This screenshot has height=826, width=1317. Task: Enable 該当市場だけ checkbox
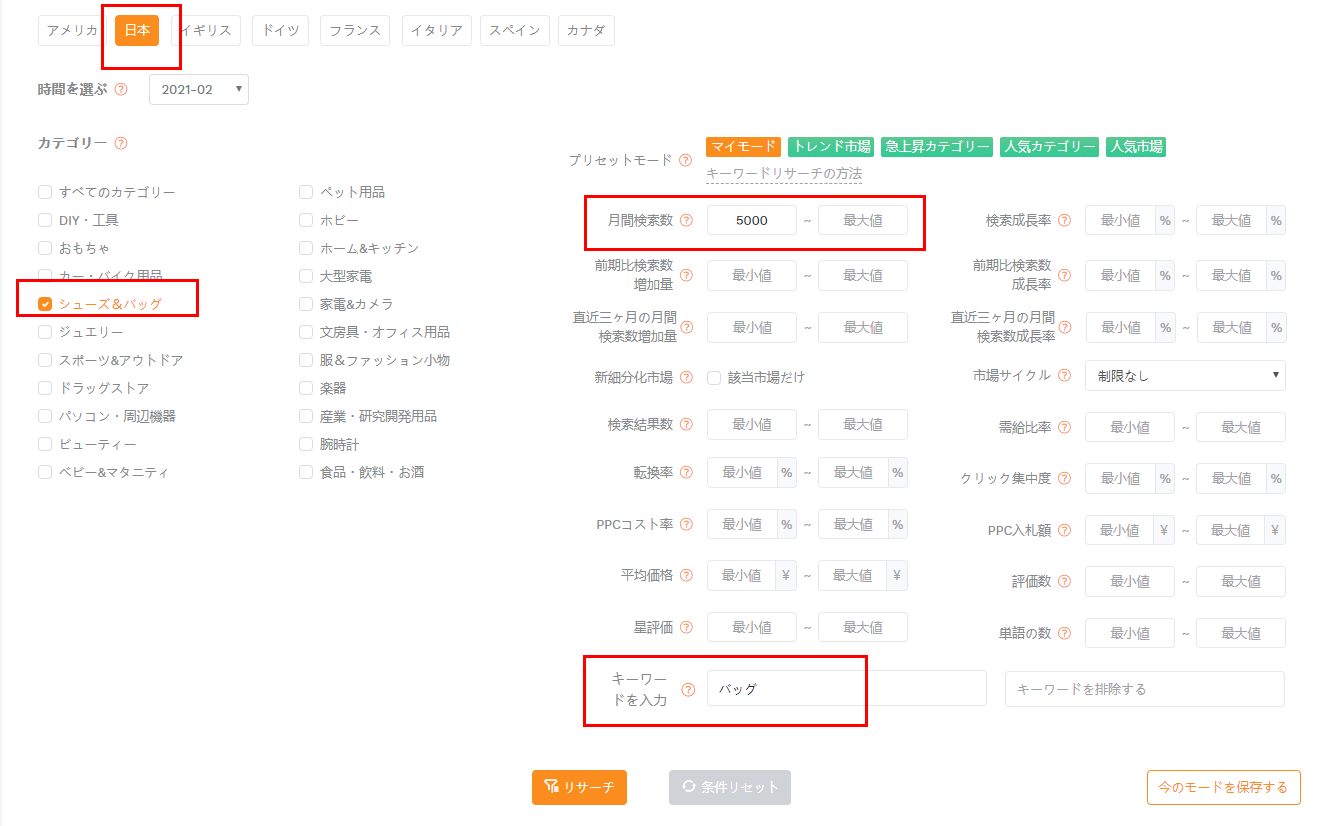pyautogui.click(x=714, y=377)
